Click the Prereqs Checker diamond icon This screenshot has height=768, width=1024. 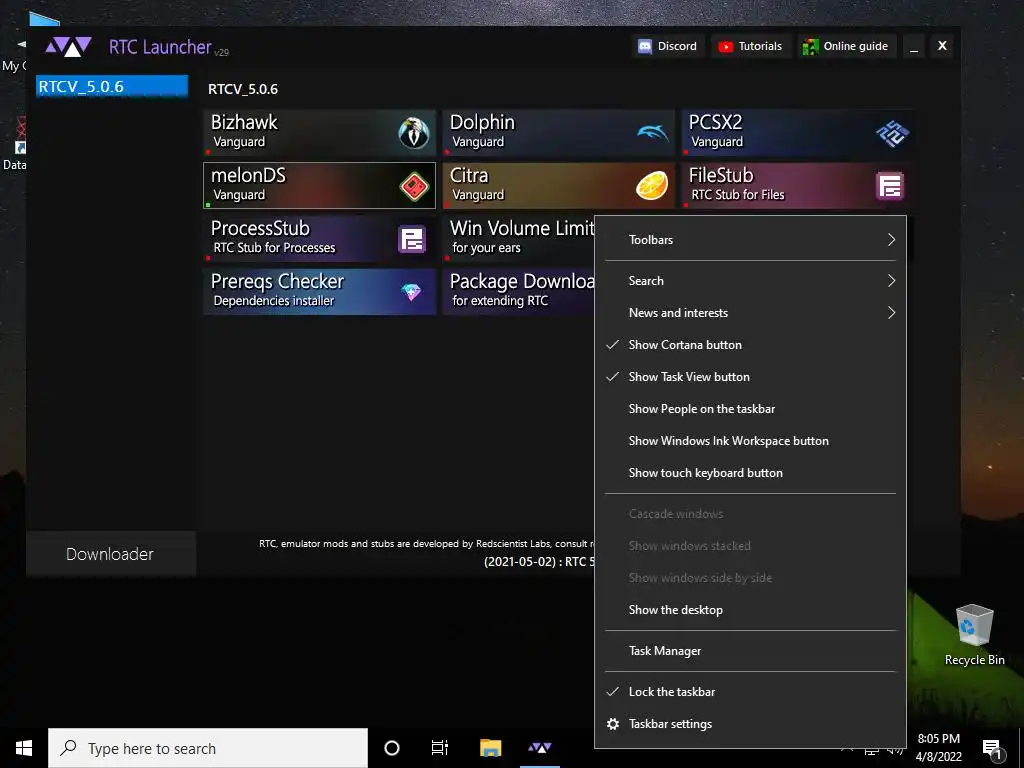pyautogui.click(x=411, y=292)
